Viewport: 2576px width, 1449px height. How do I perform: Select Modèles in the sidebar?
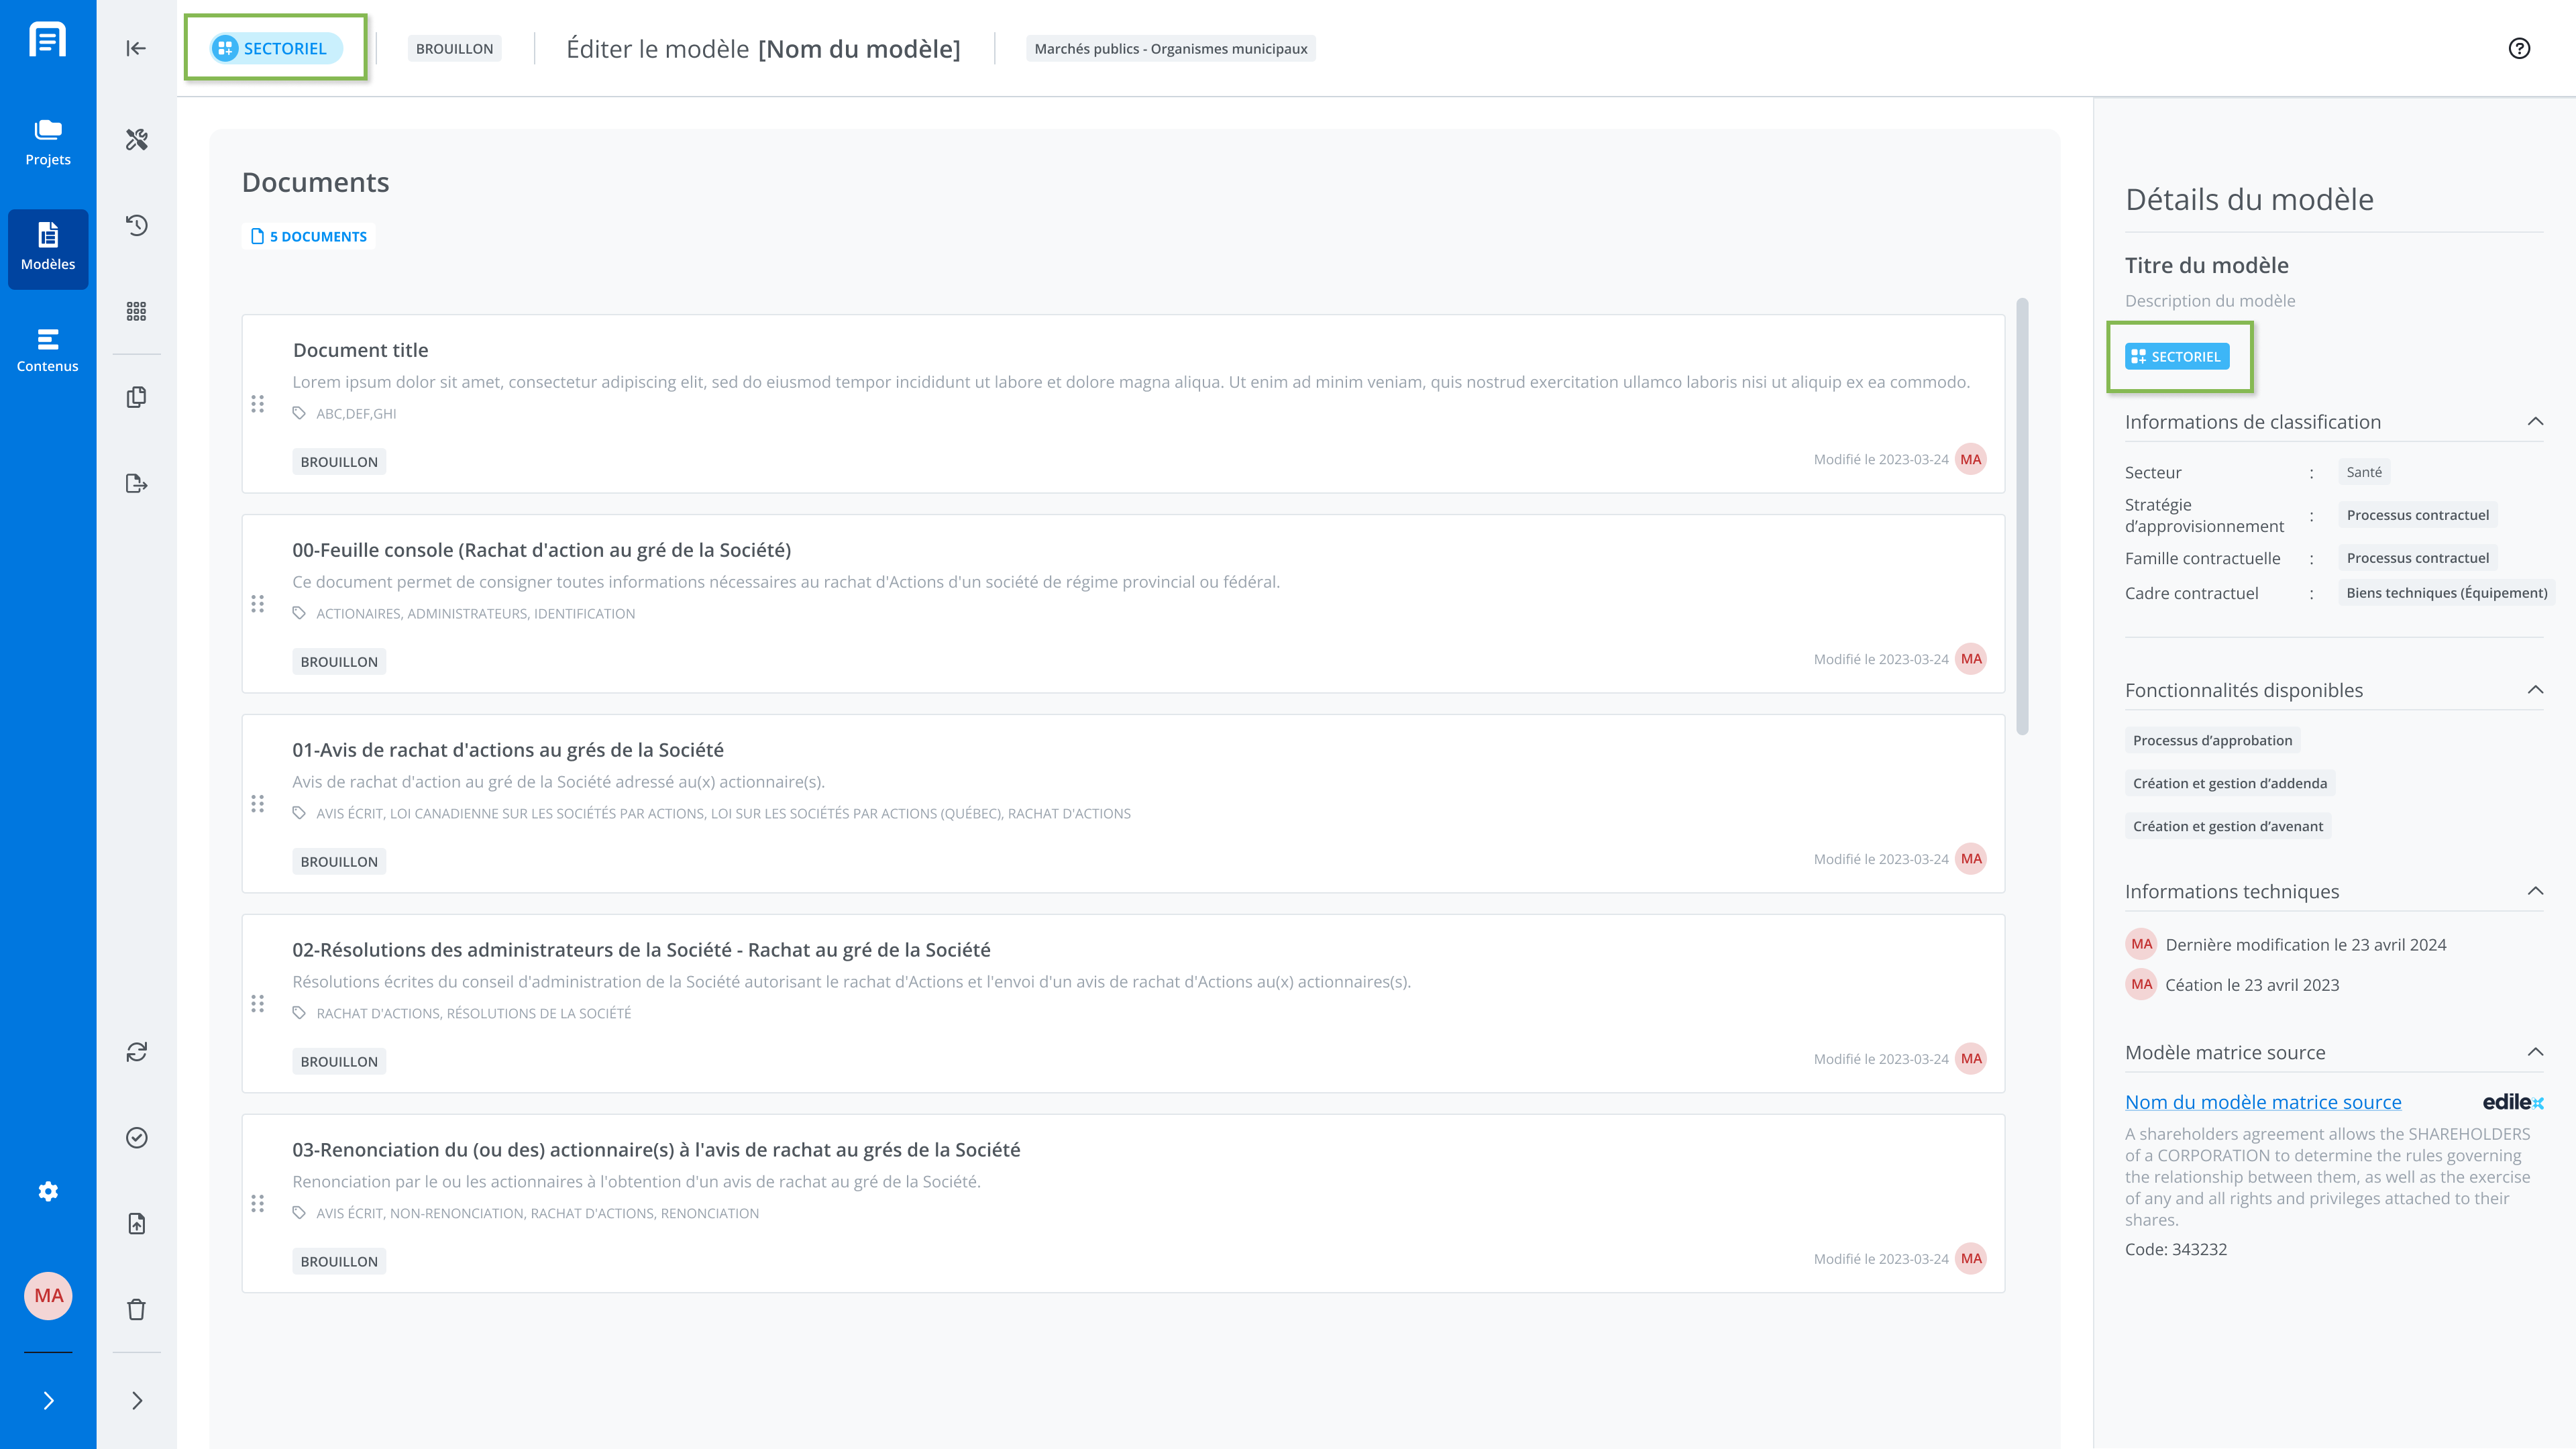tap(48, 248)
